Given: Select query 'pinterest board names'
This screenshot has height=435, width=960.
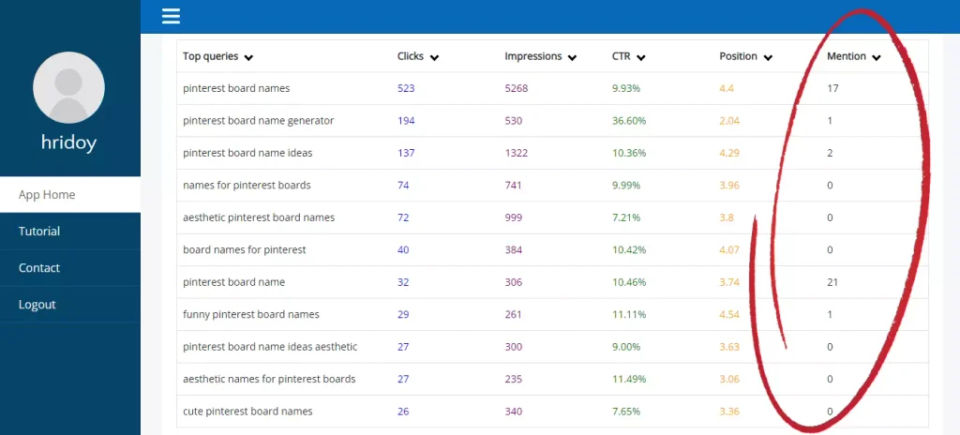Looking at the screenshot, I should tap(236, 88).
